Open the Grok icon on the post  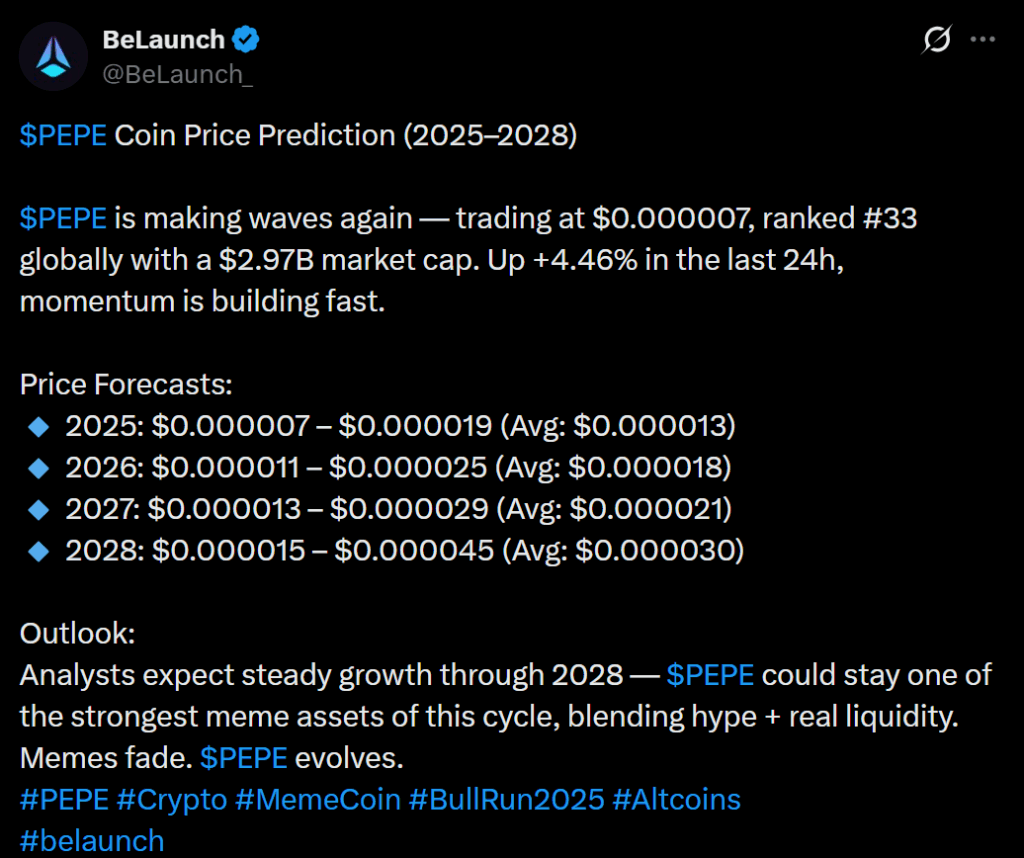tap(937, 40)
